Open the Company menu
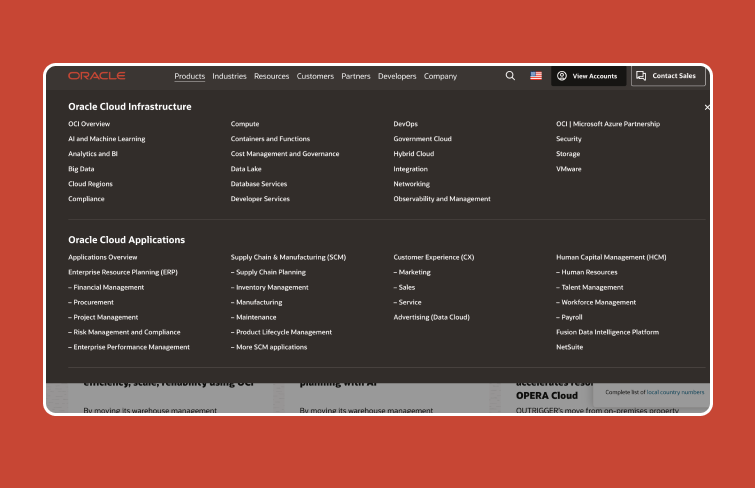Screen dimensions: 755x488 440,76
